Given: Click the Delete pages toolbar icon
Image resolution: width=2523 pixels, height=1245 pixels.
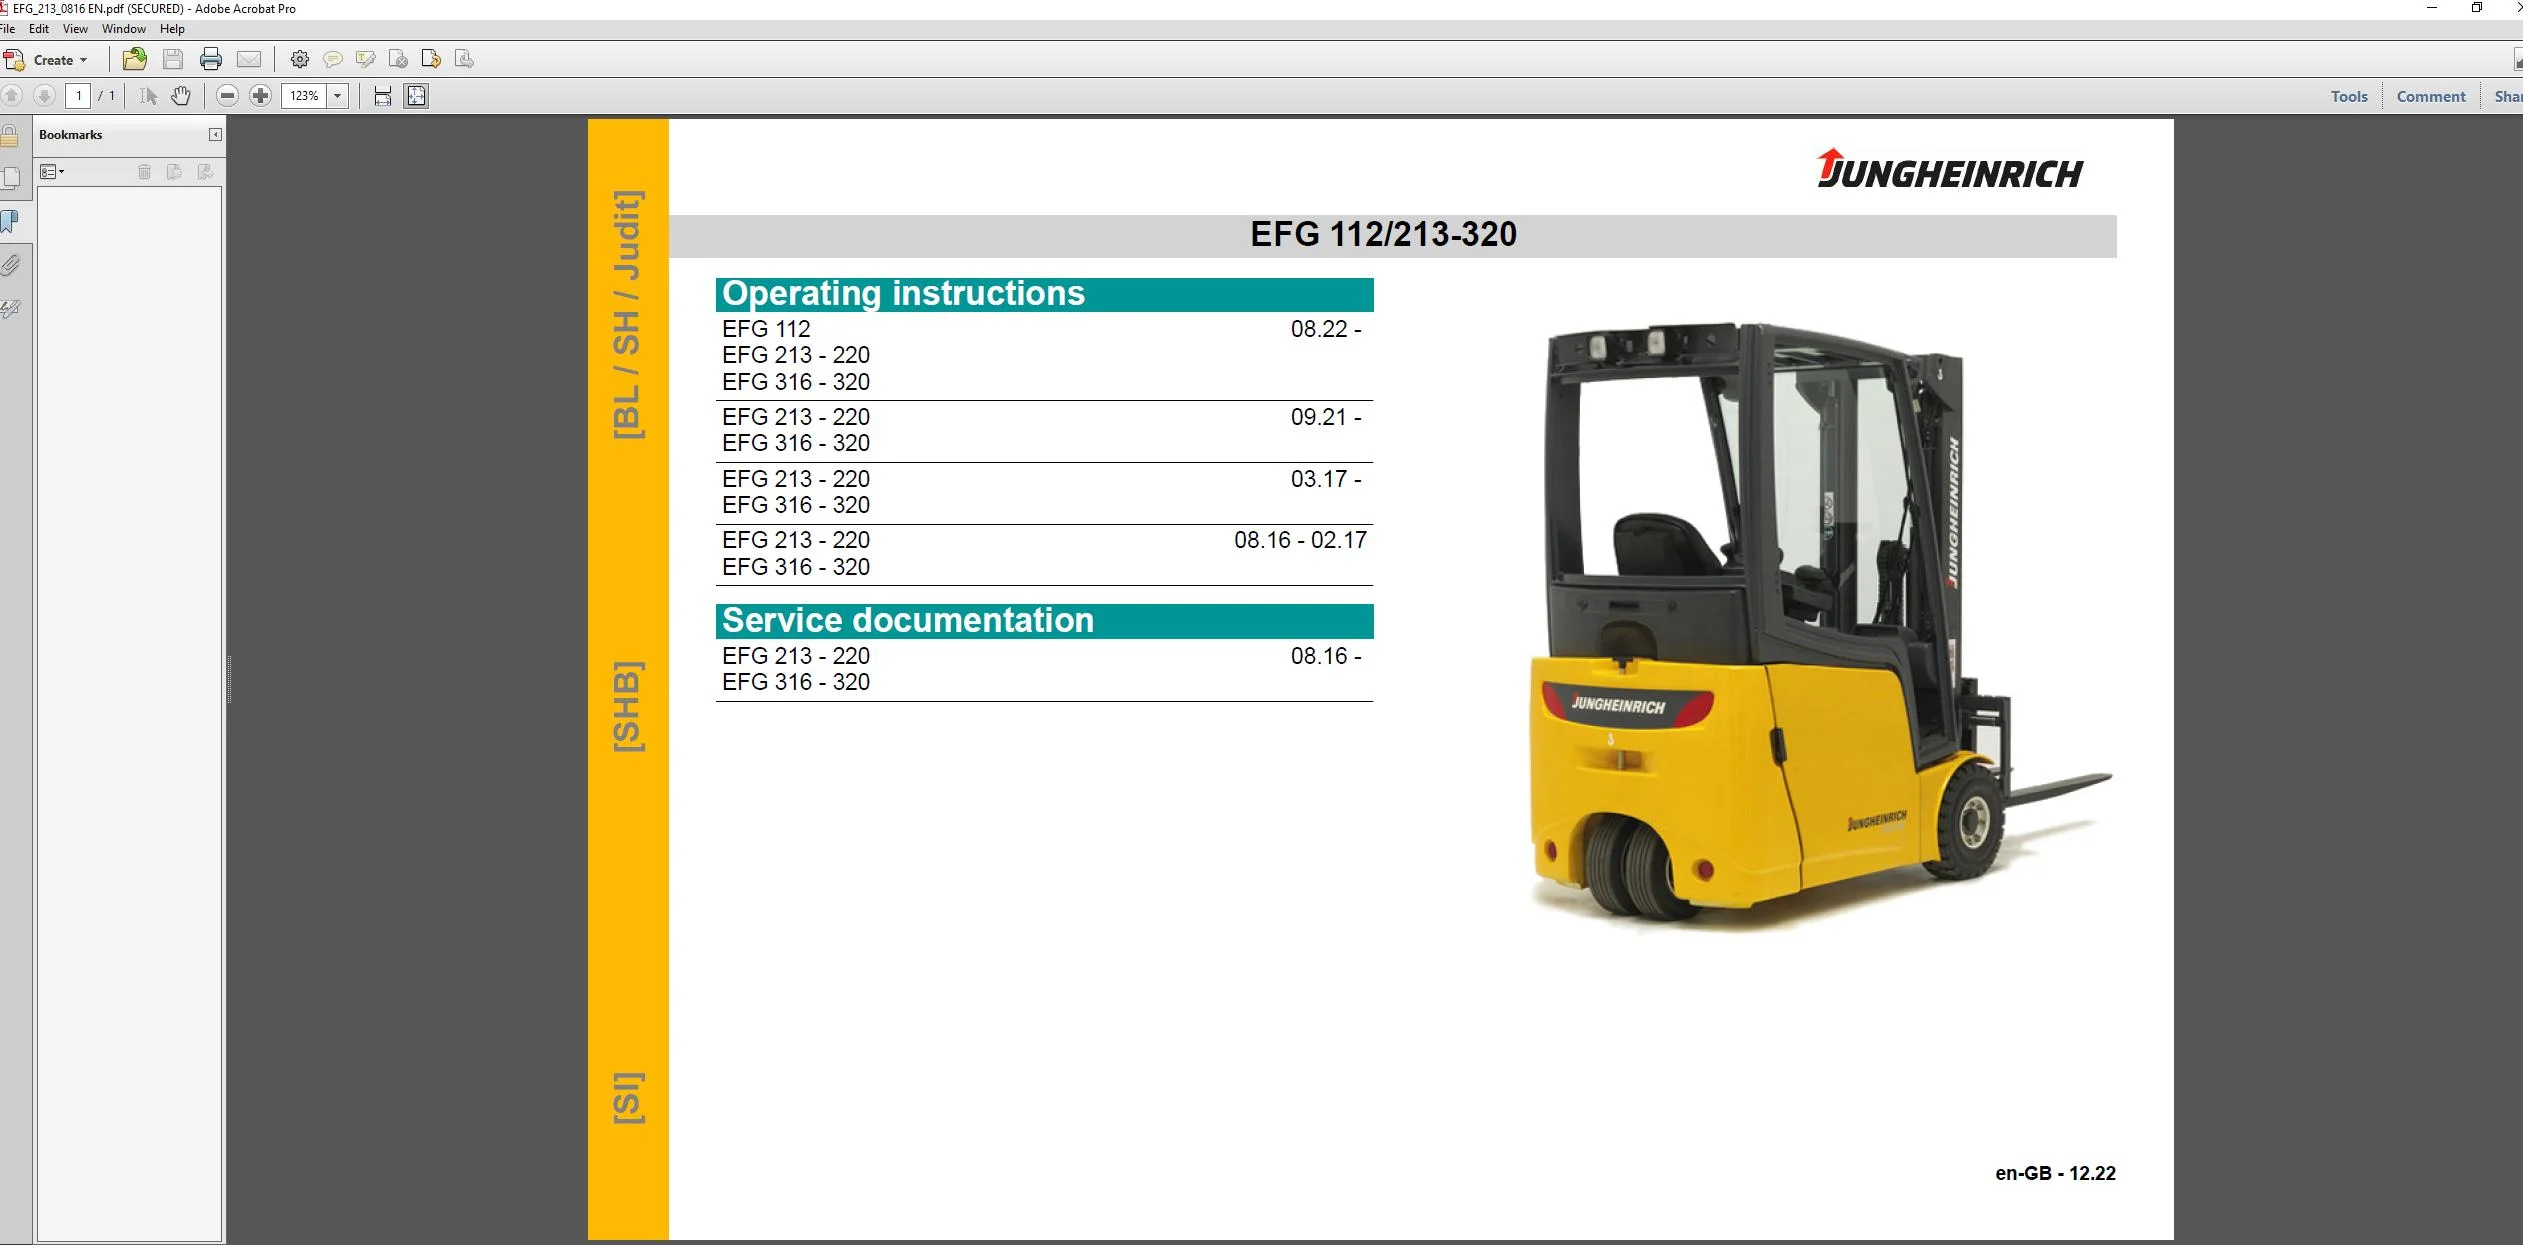Looking at the screenshot, I should coord(398,59).
